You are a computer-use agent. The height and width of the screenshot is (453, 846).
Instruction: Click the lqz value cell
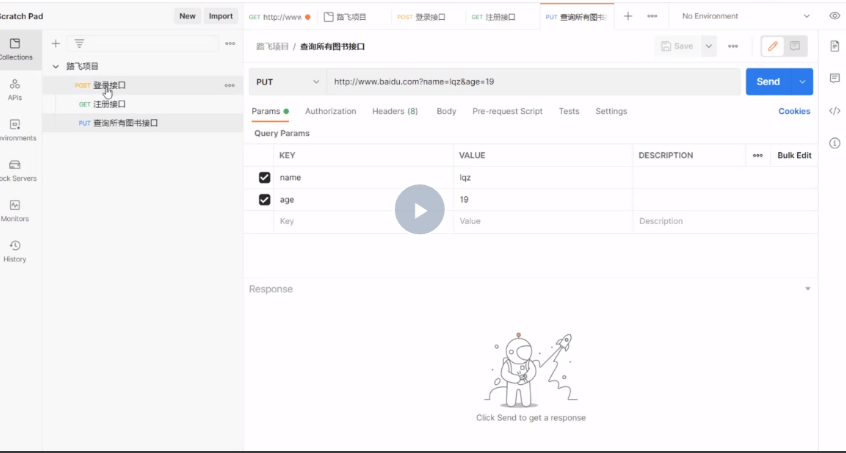[x=543, y=177]
